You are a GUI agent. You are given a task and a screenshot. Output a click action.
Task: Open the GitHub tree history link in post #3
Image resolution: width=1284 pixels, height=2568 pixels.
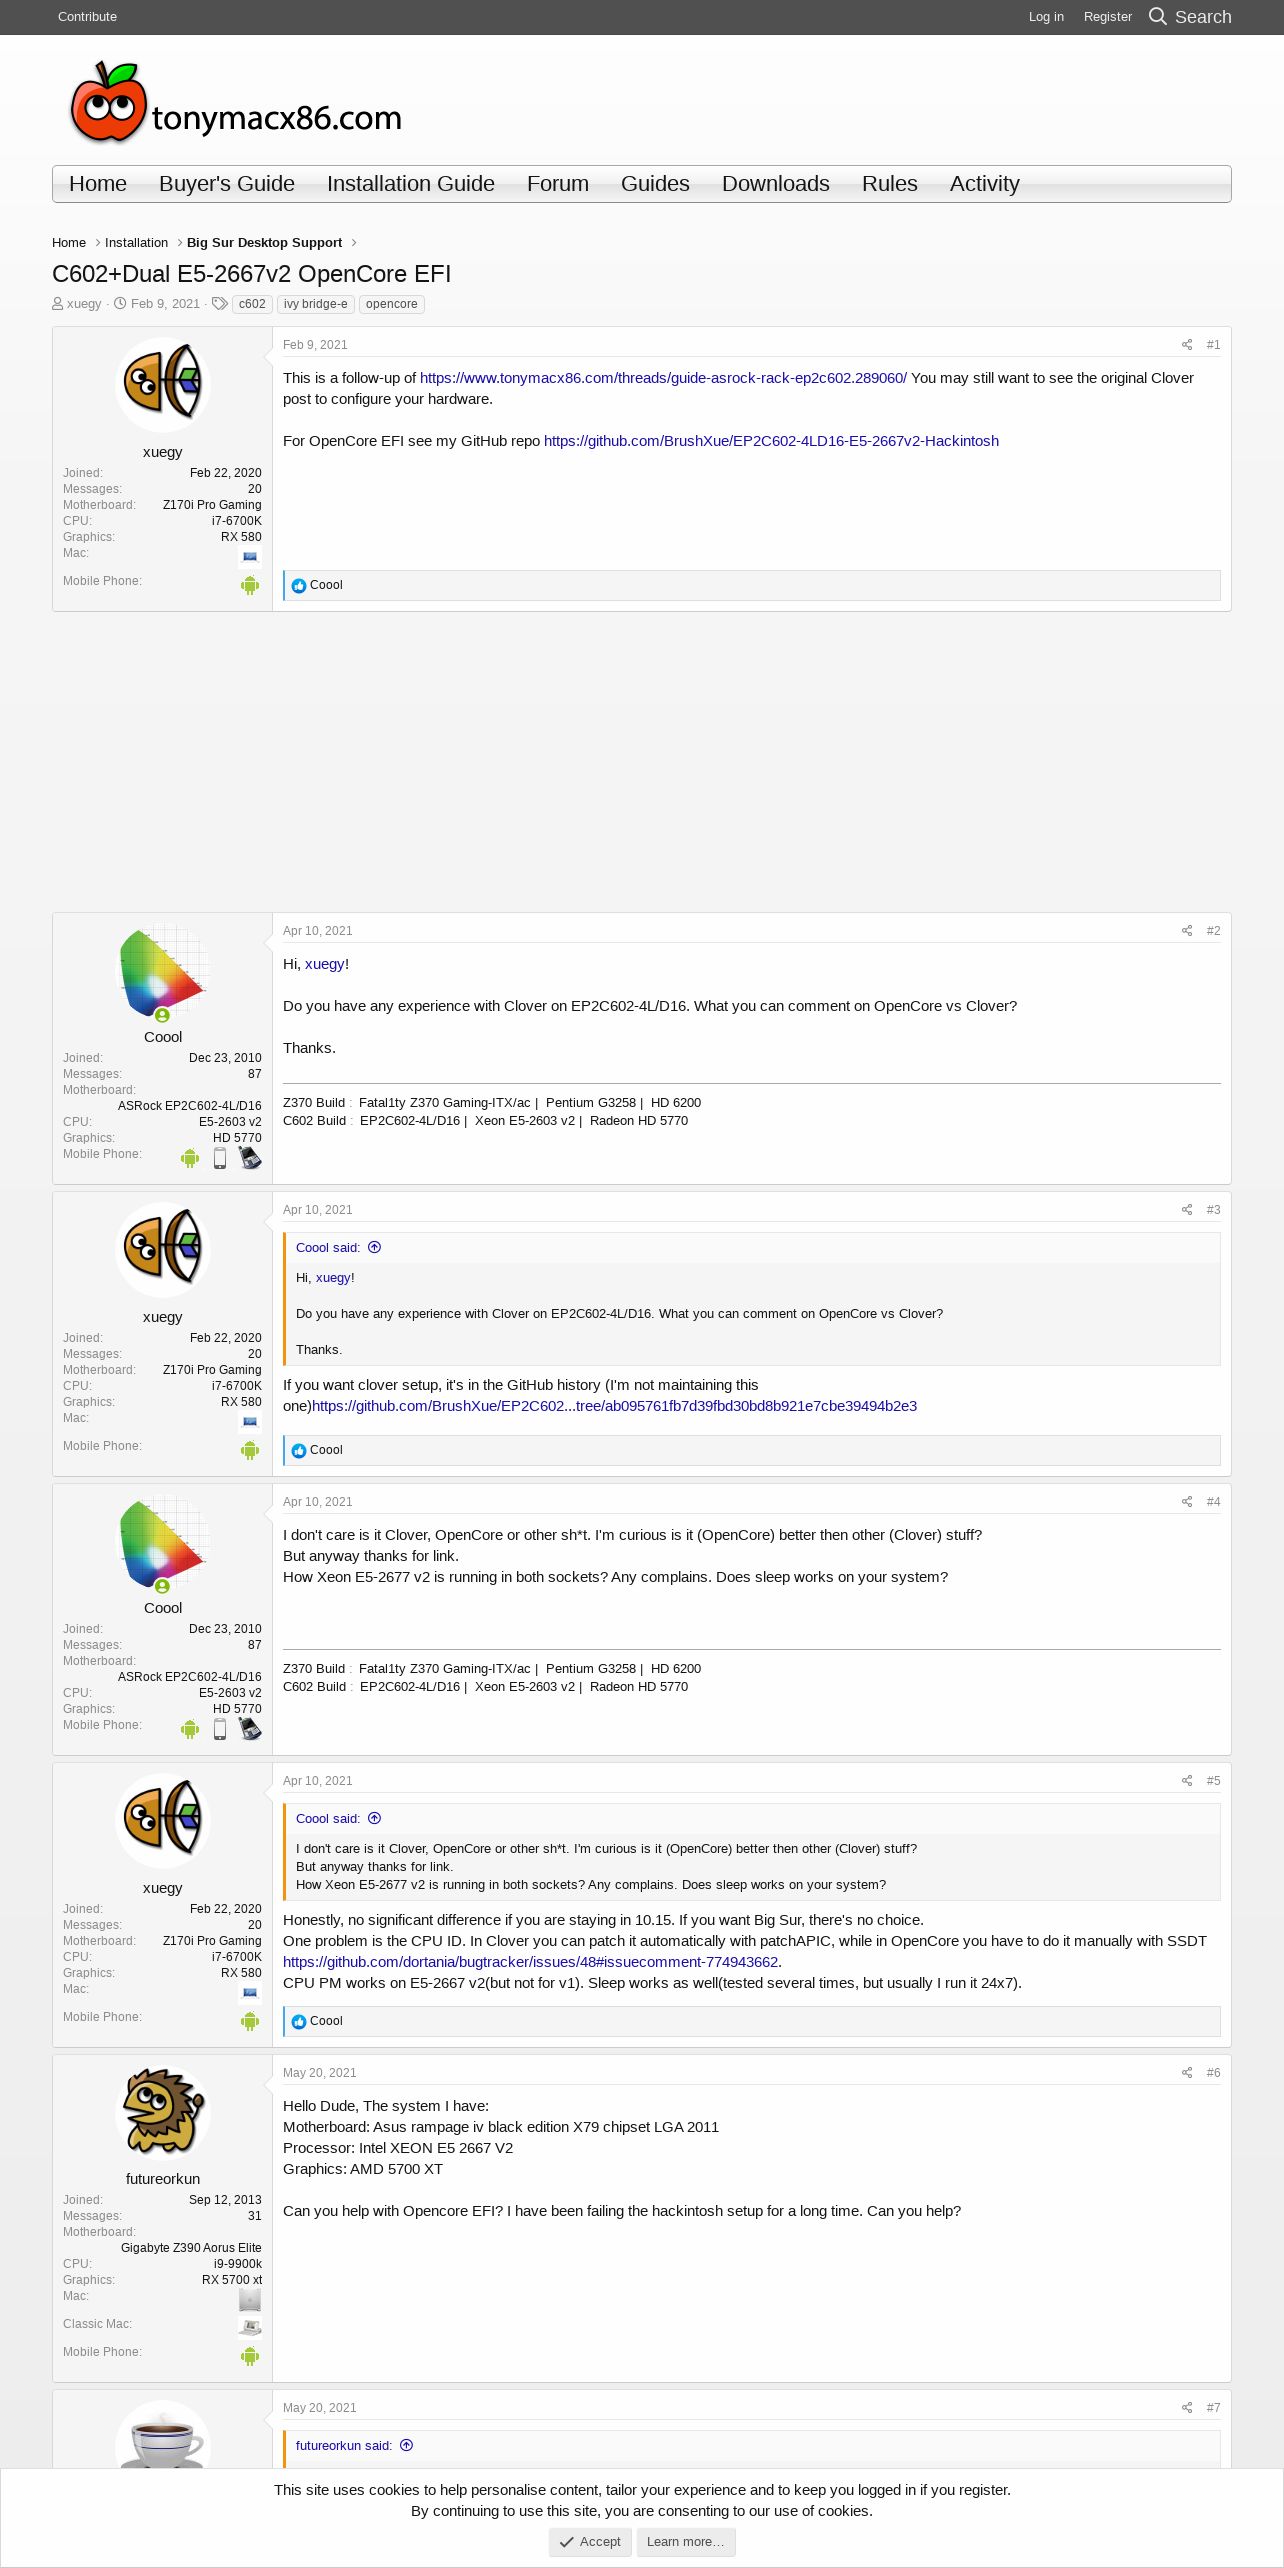click(x=614, y=1406)
